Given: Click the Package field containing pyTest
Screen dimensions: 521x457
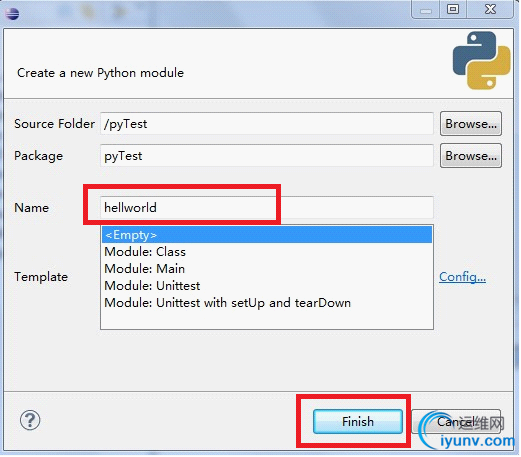Looking at the screenshot, I should click(x=267, y=156).
